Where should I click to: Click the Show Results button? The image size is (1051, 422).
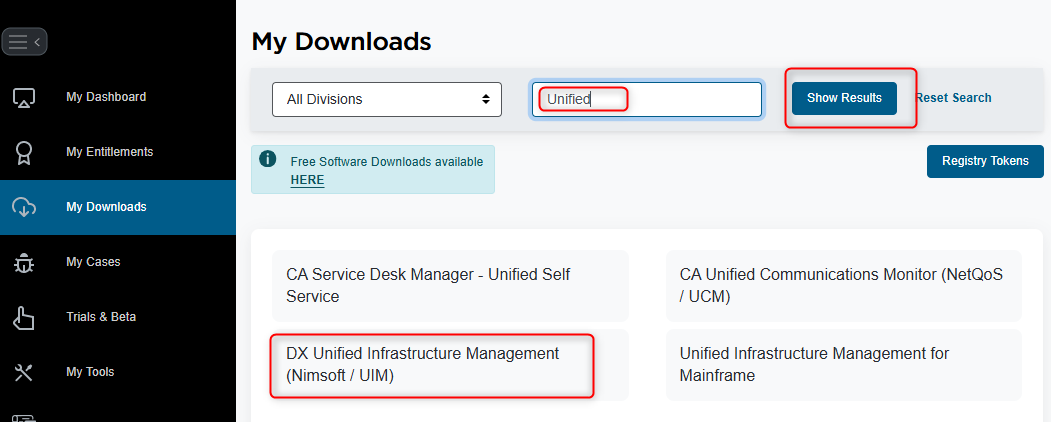(x=844, y=98)
